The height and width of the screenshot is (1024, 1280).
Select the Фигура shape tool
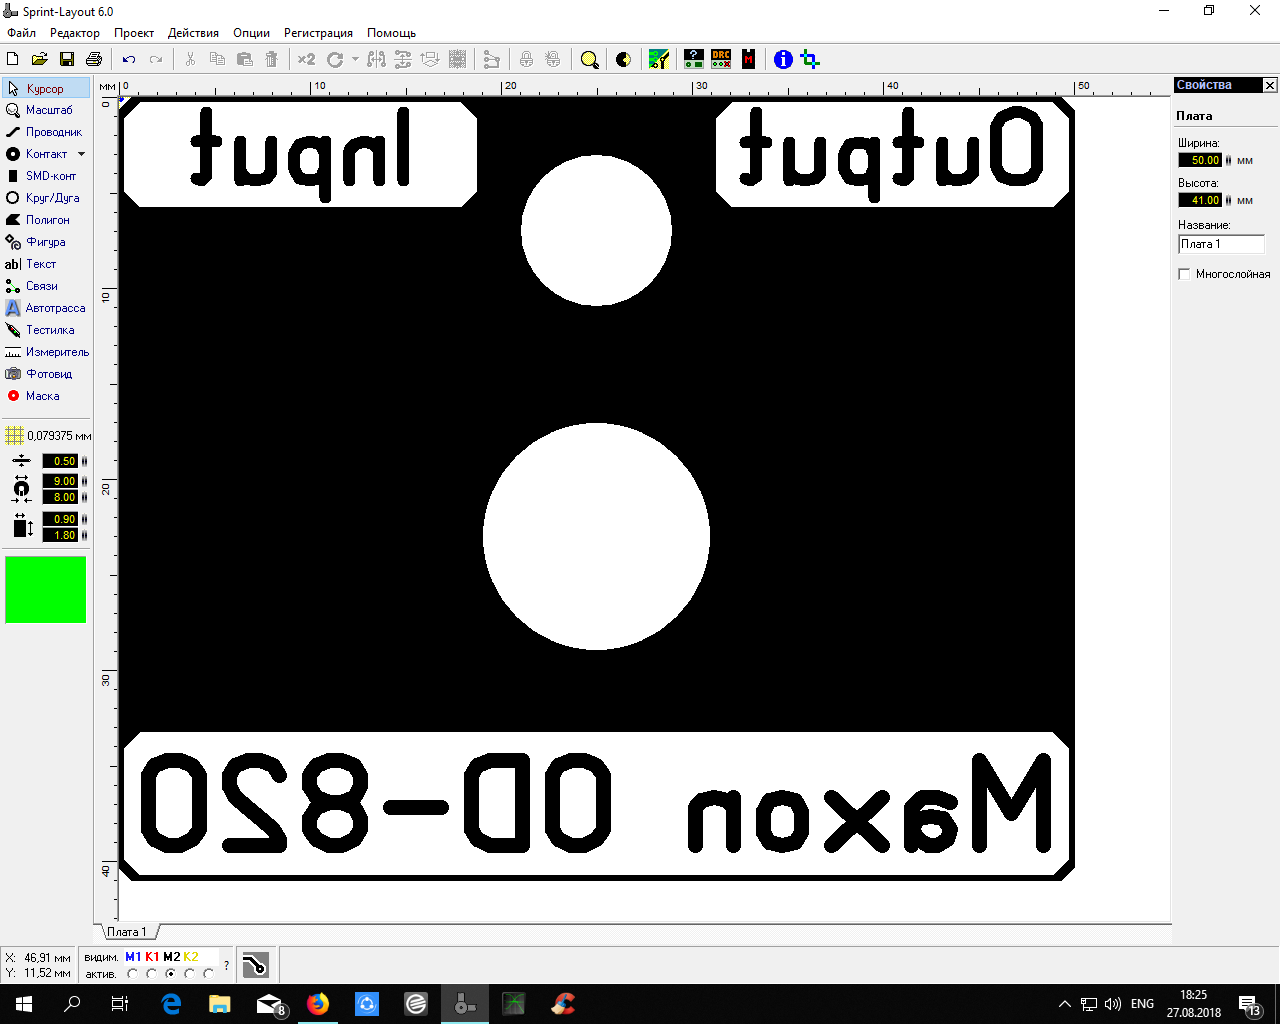46,242
